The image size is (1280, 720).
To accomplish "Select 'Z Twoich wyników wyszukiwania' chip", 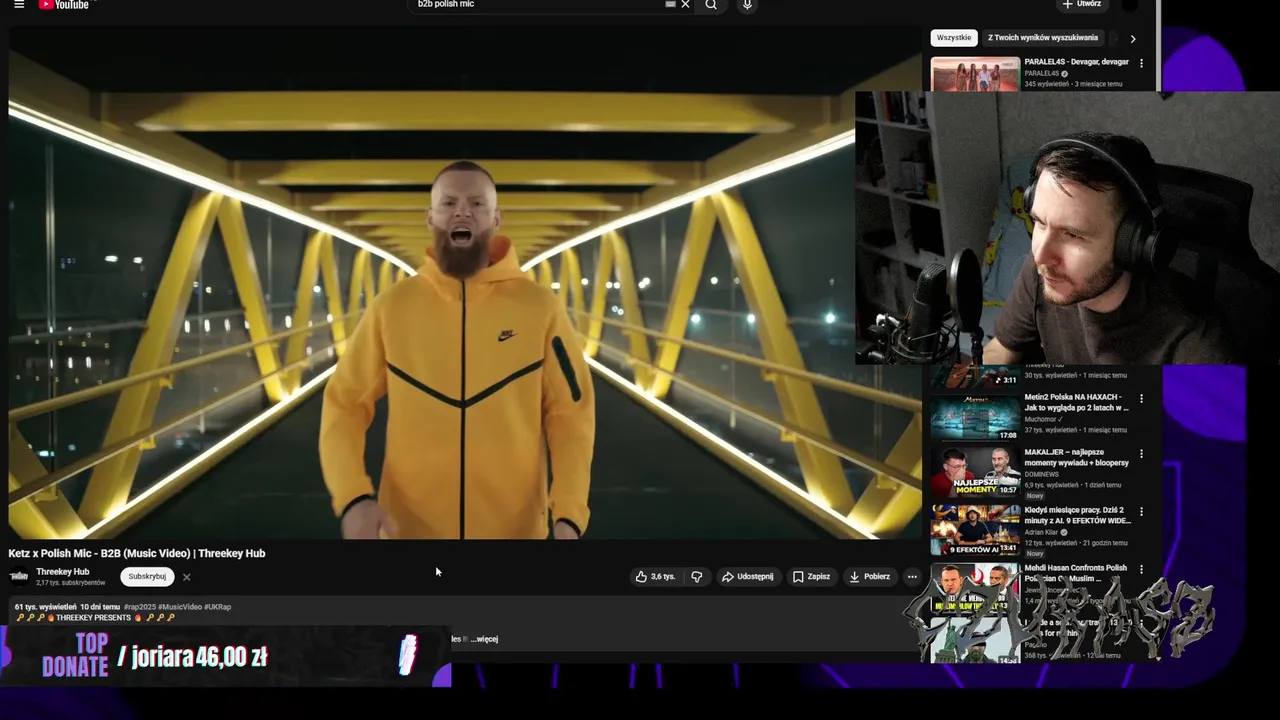I will pyautogui.click(x=1043, y=38).
